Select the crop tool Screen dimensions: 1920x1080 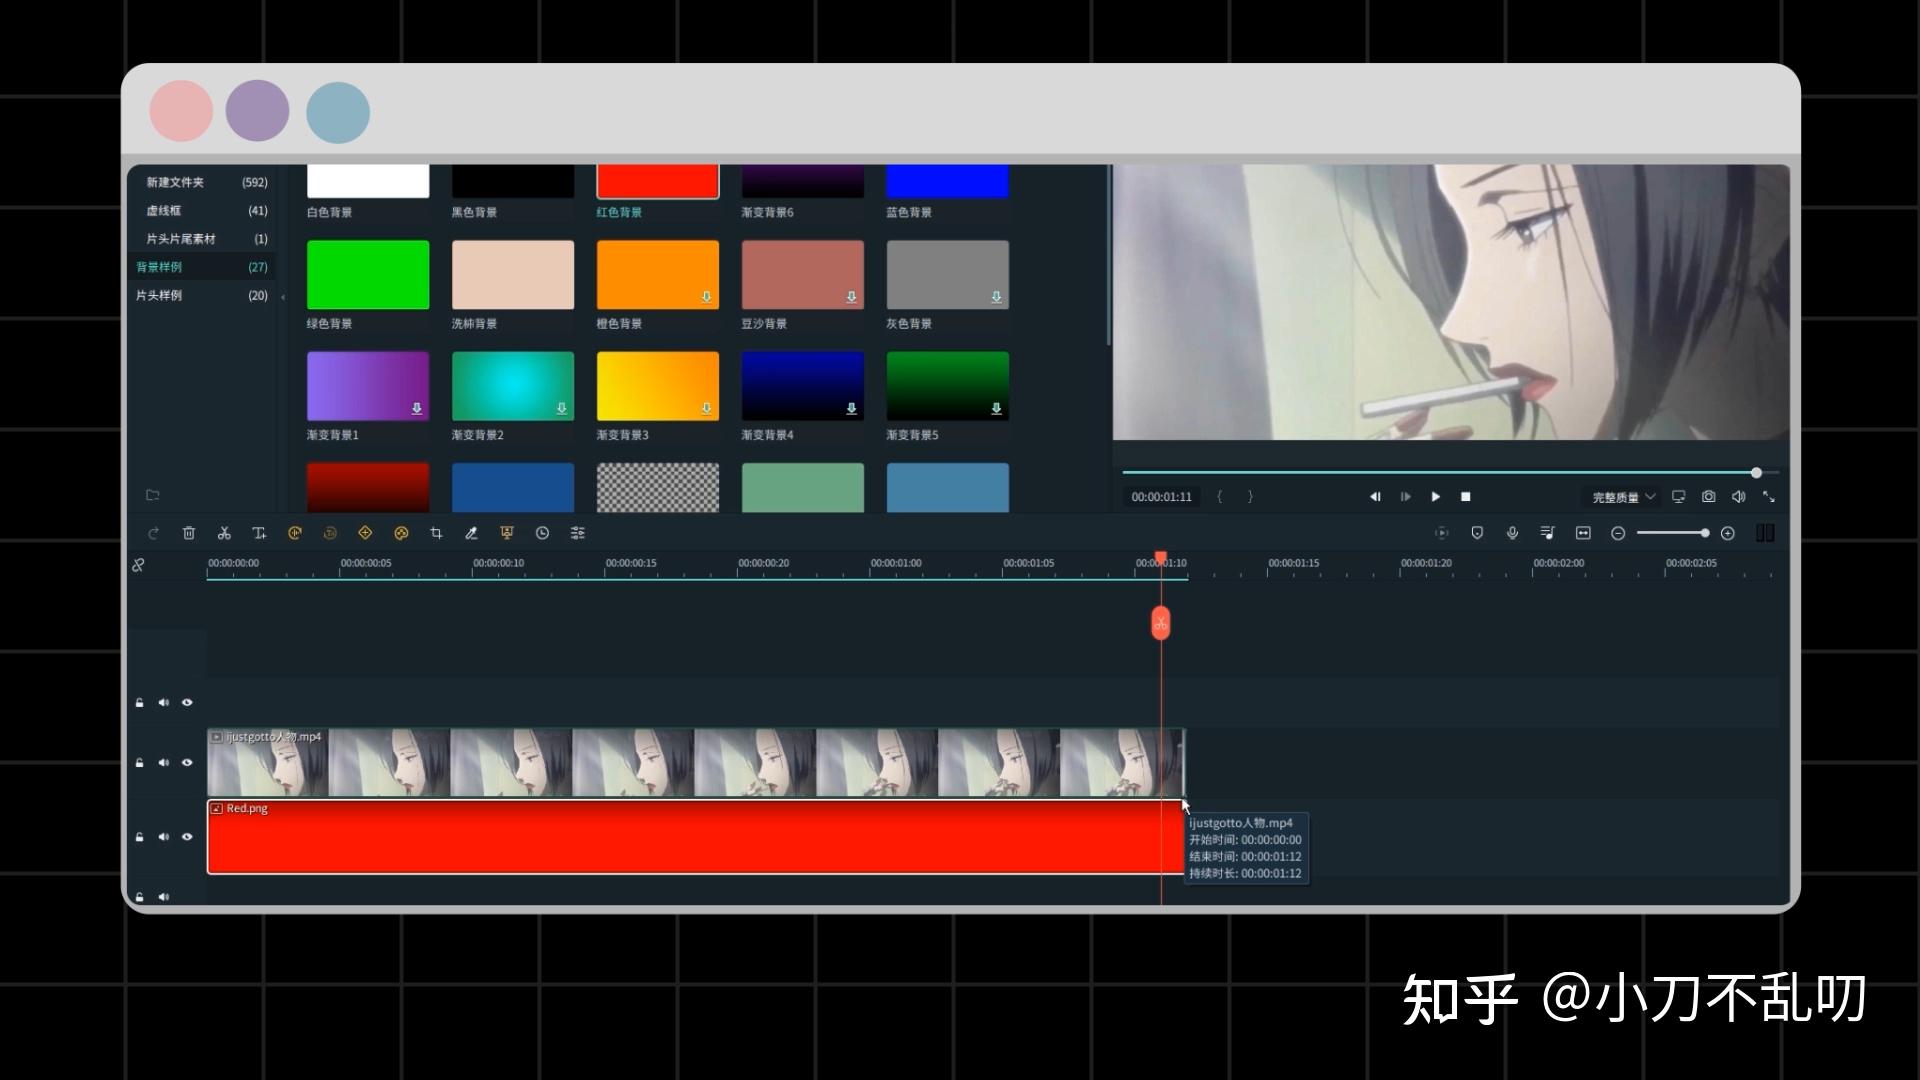click(436, 534)
